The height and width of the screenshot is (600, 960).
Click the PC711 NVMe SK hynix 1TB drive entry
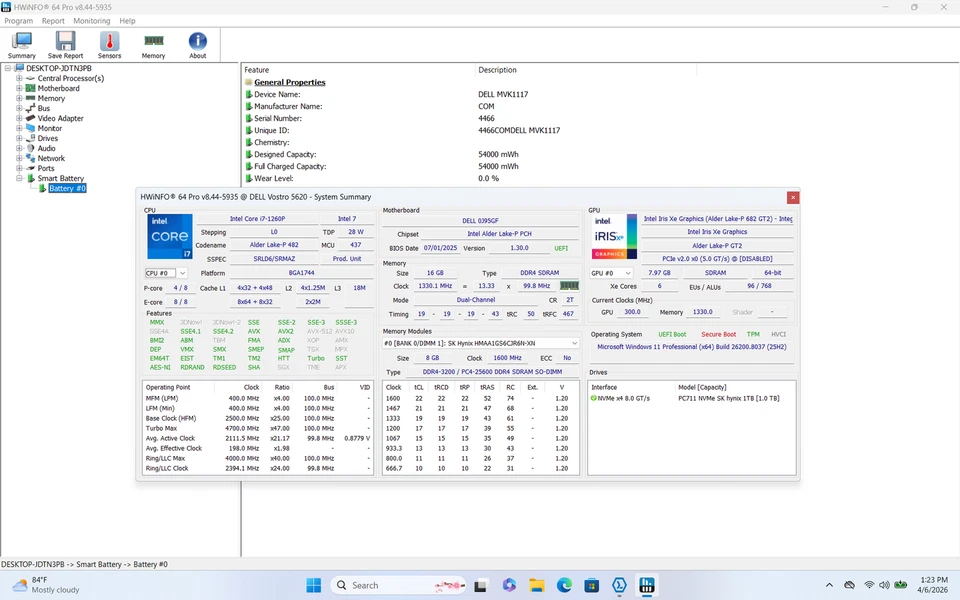click(729, 398)
